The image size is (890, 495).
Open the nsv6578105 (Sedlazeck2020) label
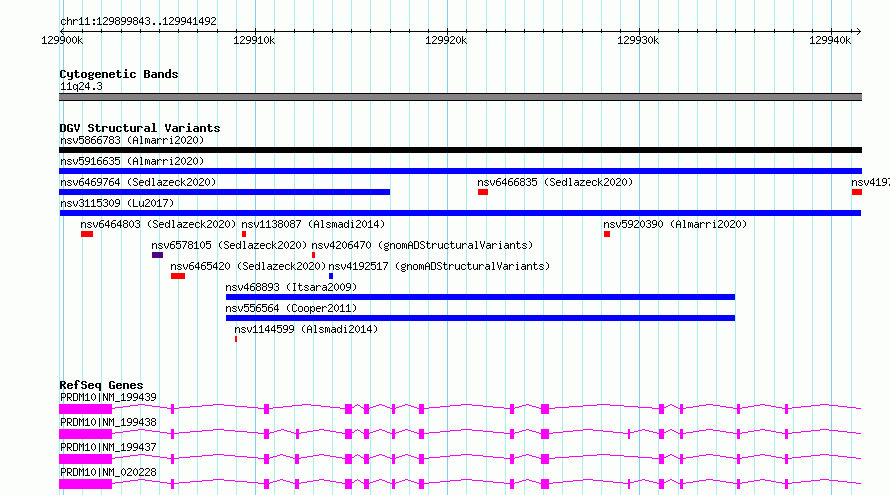(229, 245)
